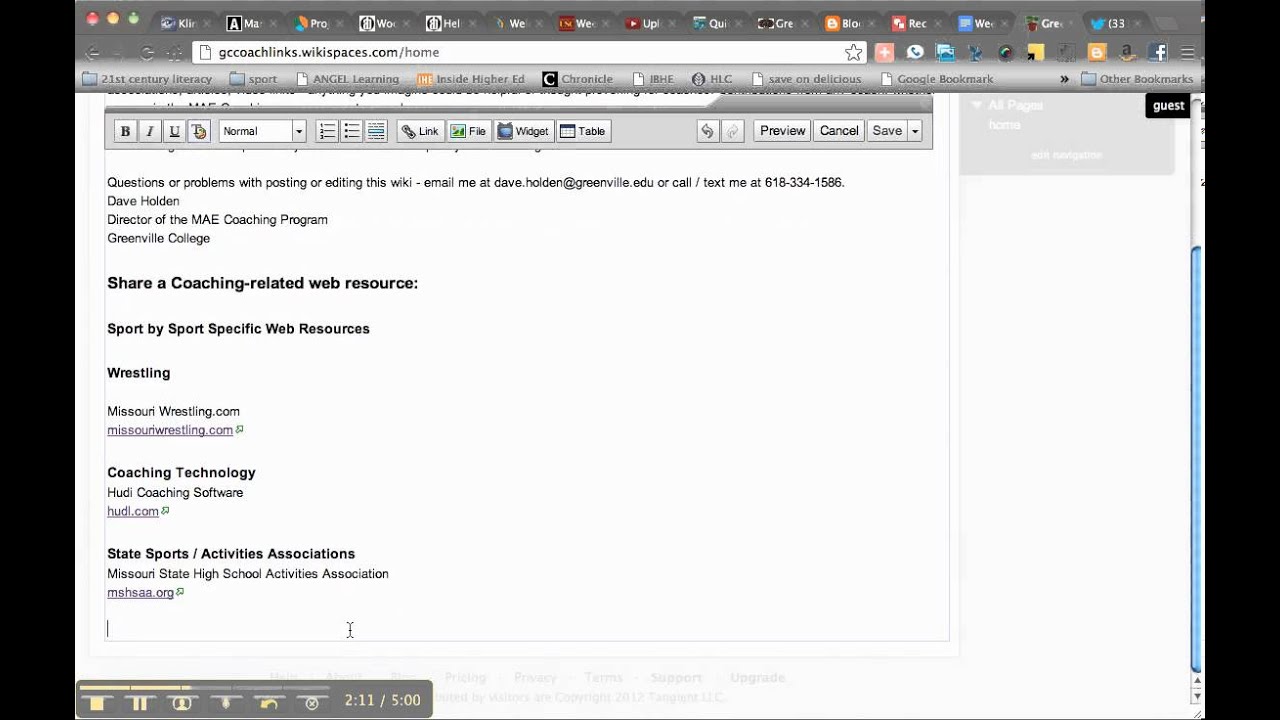Open the Chrome menu icon
The height and width of the screenshot is (720, 1280).
[x=1188, y=53]
